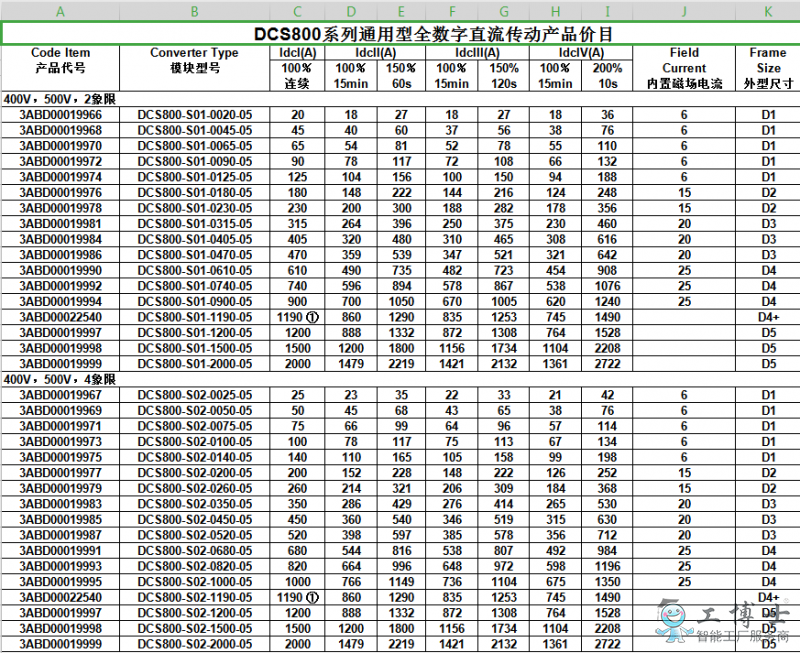Click converter type DCS800-S01-0090-05

click(x=194, y=161)
